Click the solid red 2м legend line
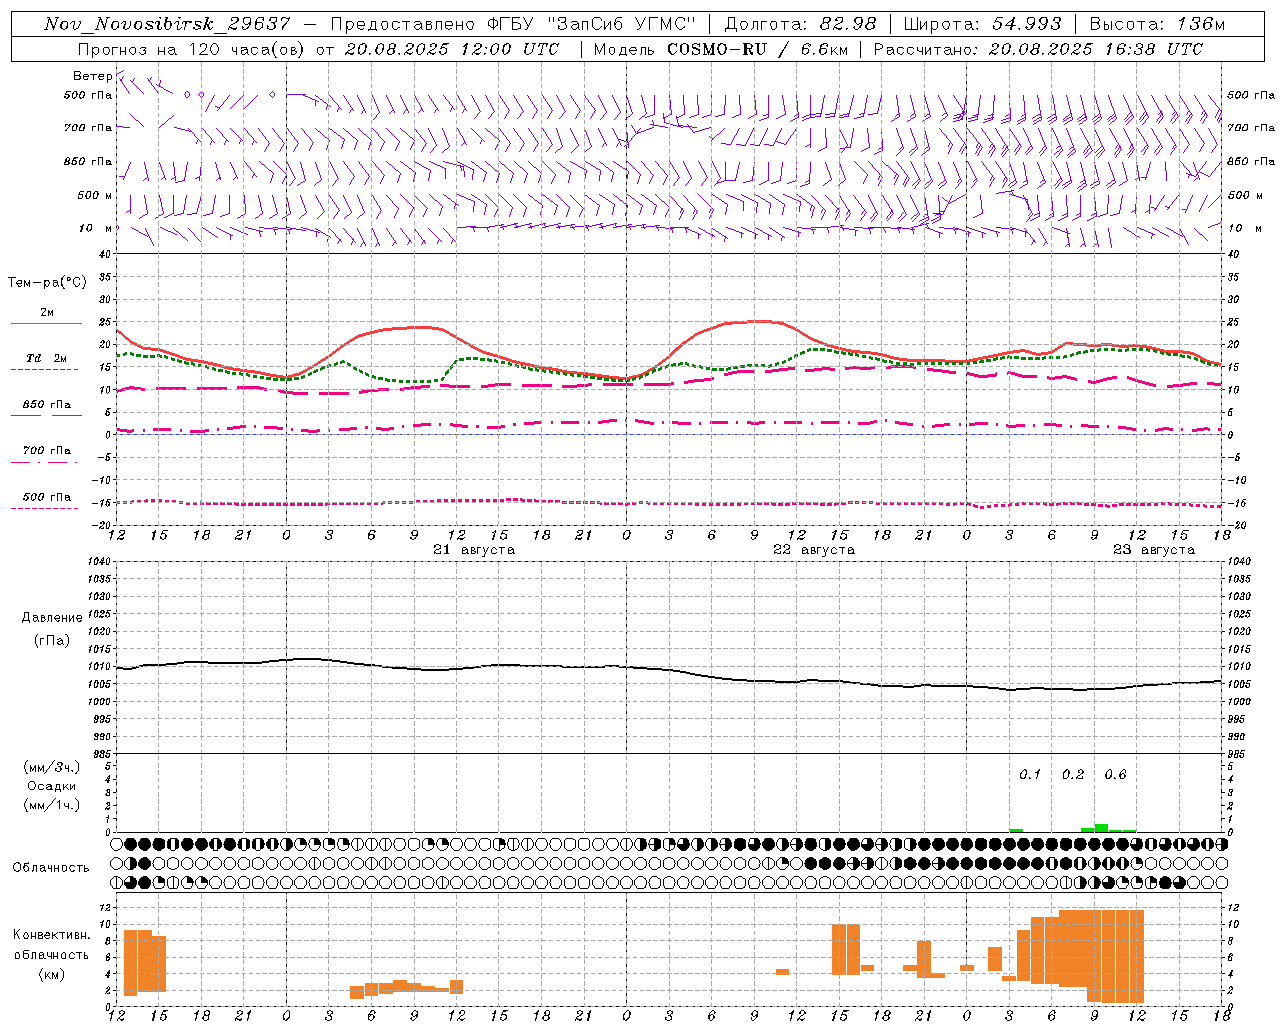This screenshot has height=1024, width=1280. pos(46,323)
